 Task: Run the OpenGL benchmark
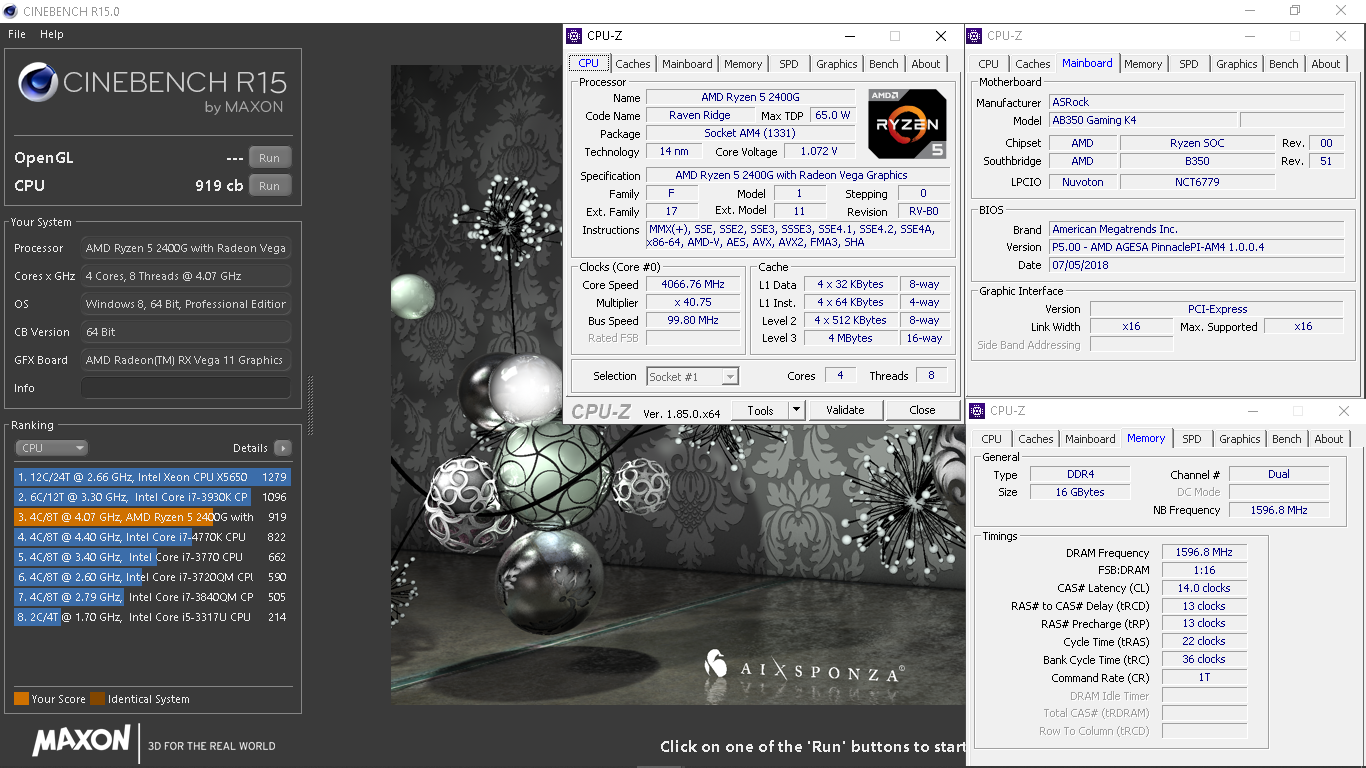click(x=270, y=158)
